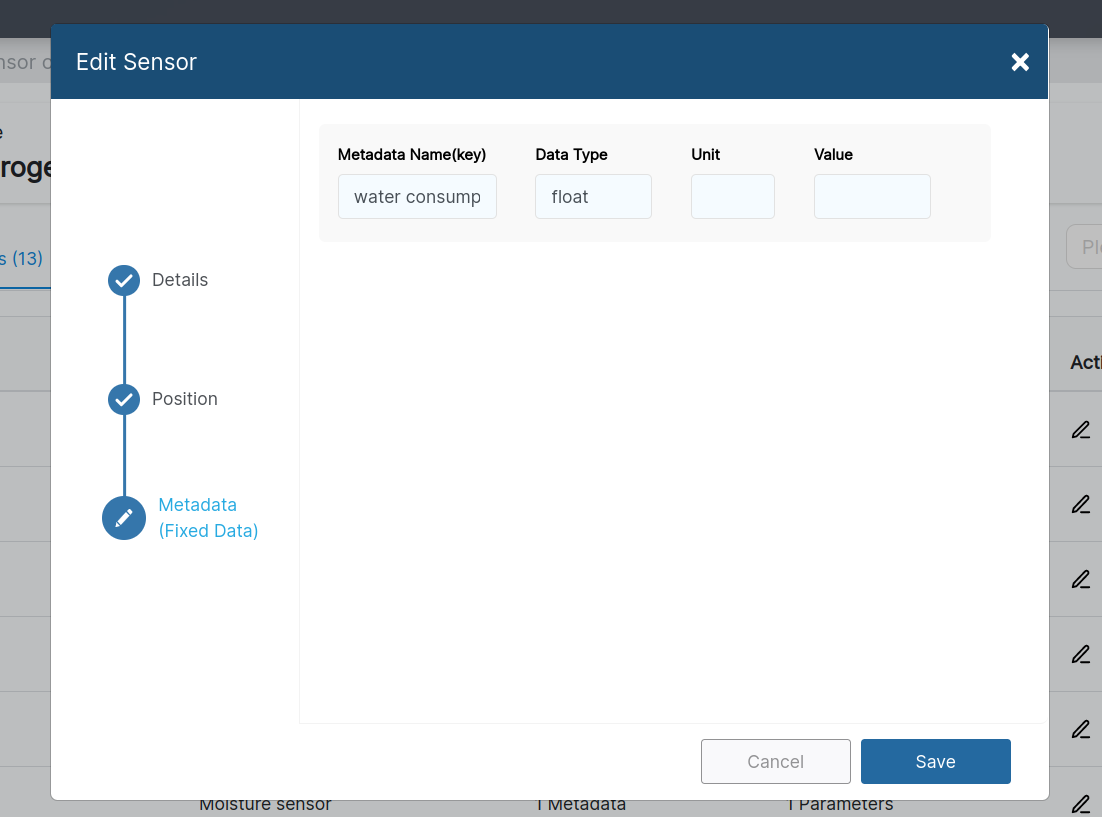The image size is (1102, 817).
Task: Click the checkmark icon on the Position step
Action: pos(123,399)
